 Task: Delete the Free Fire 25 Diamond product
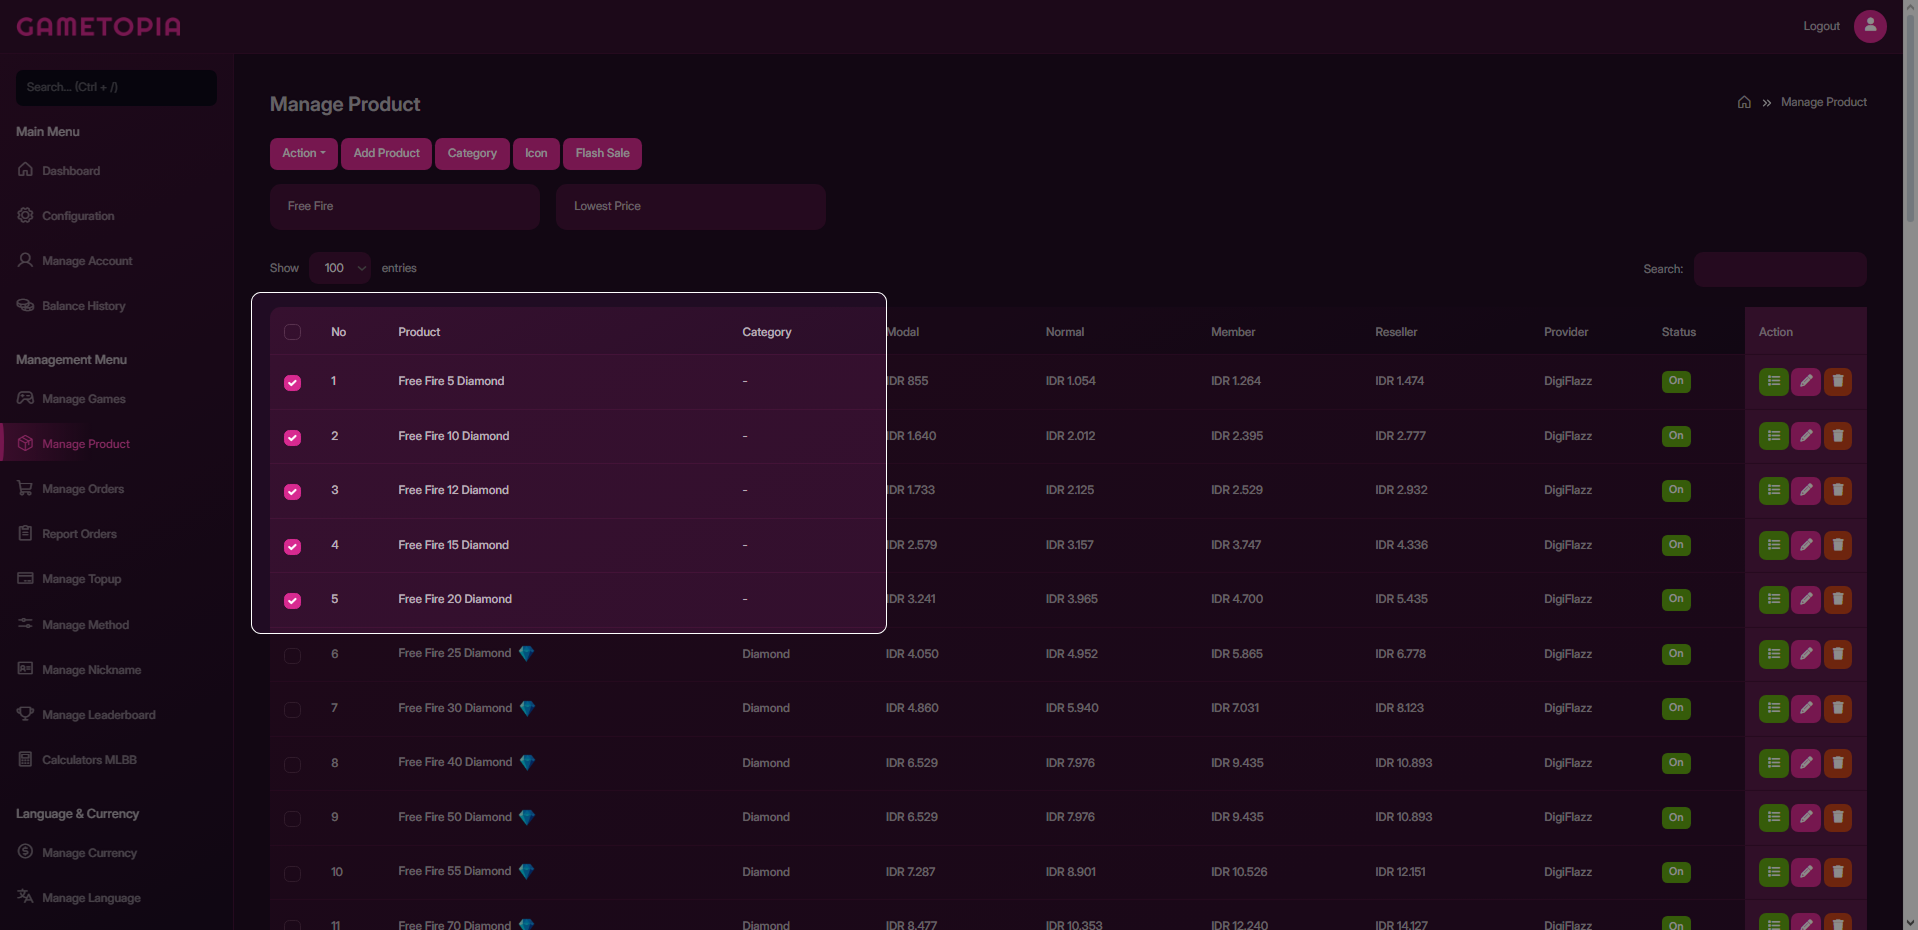coord(1837,654)
